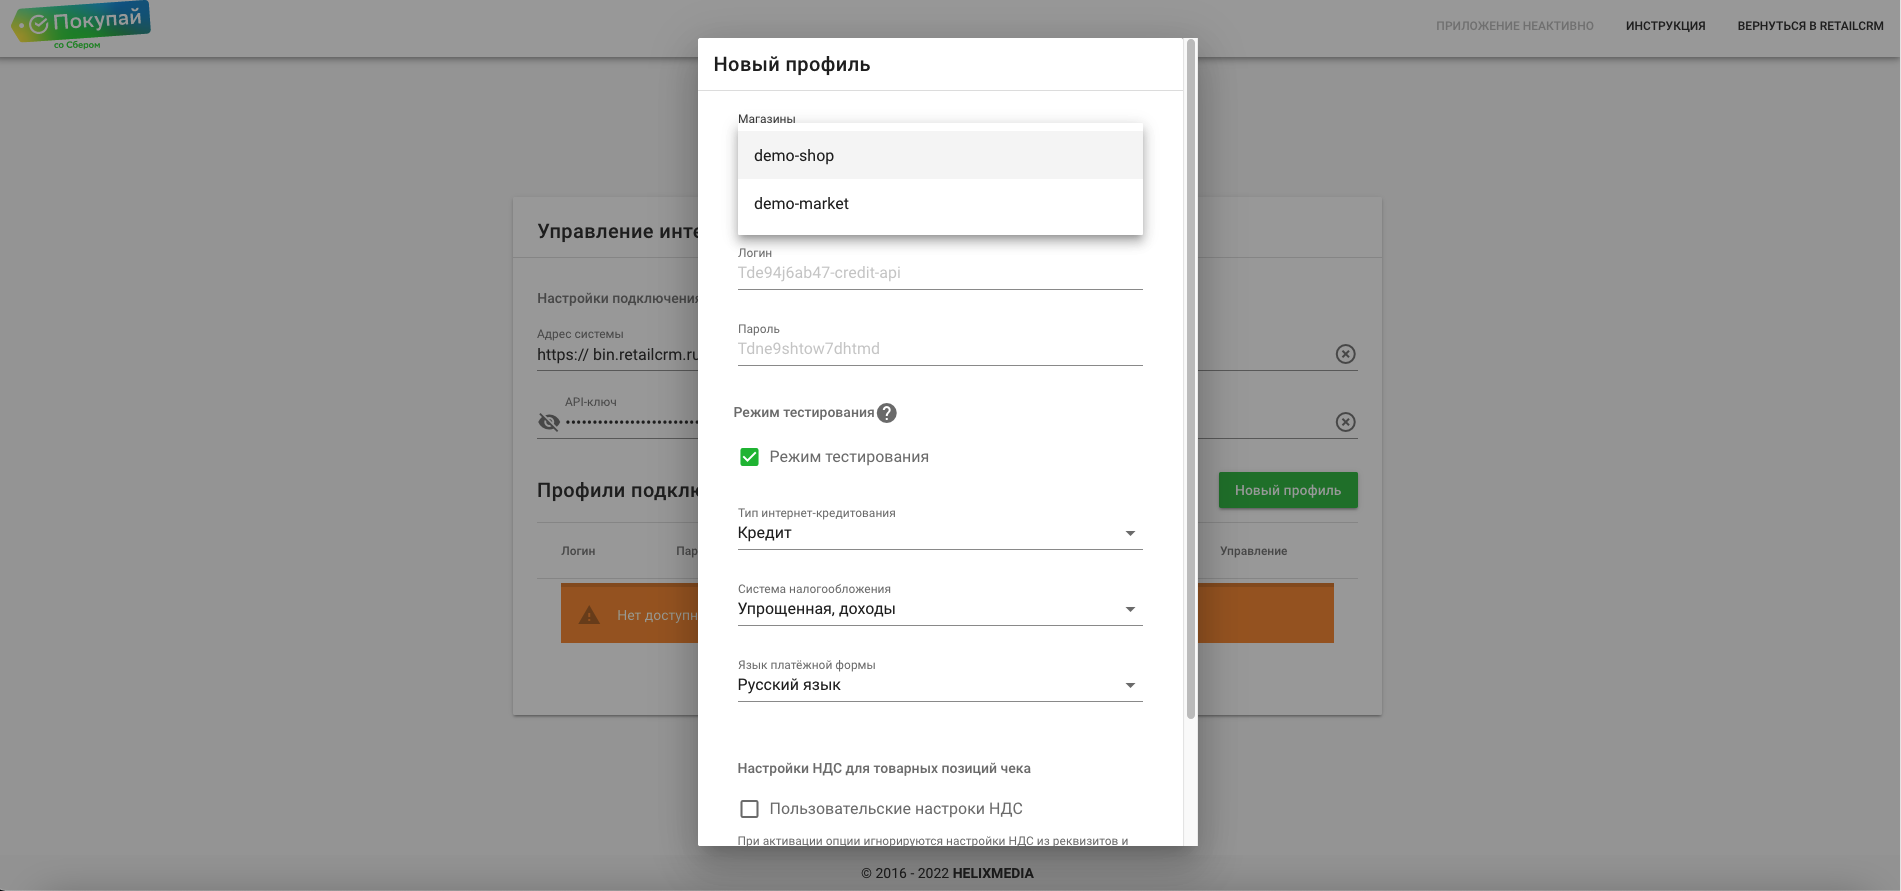Click the Логин input field
1901x891 pixels.
point(940,273)
